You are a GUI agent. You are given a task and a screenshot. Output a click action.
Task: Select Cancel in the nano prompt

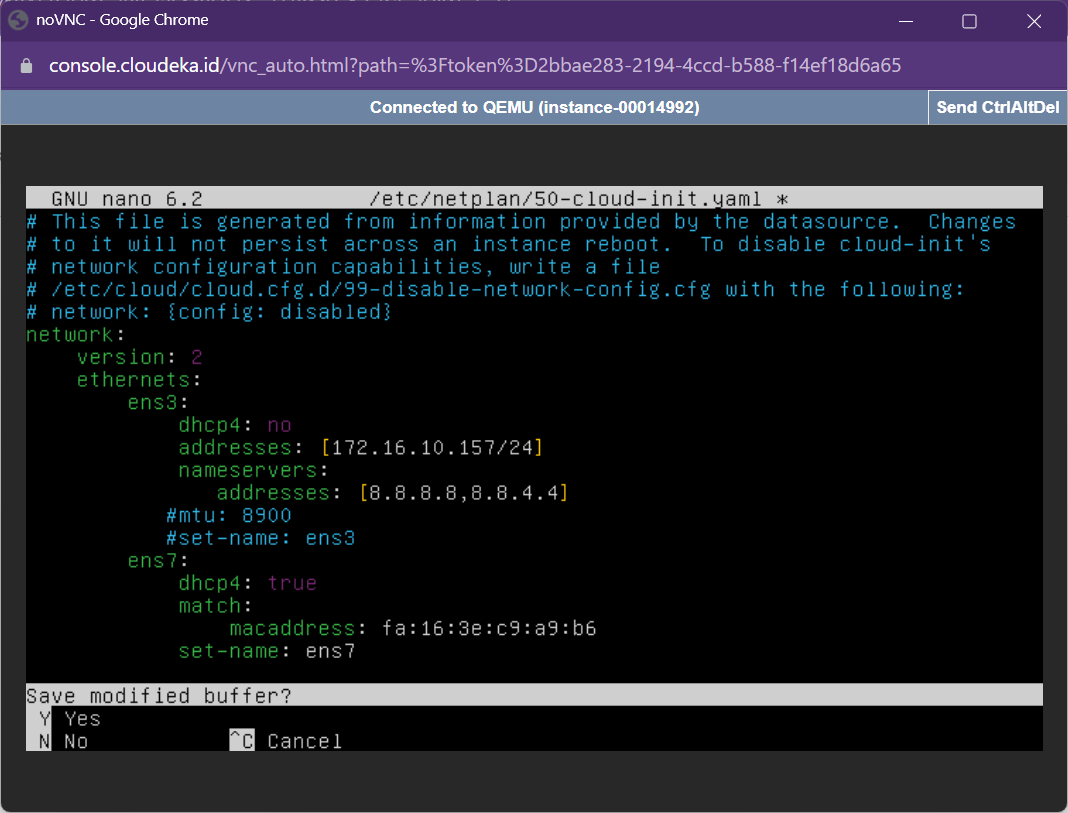click(x=304, y=741)
